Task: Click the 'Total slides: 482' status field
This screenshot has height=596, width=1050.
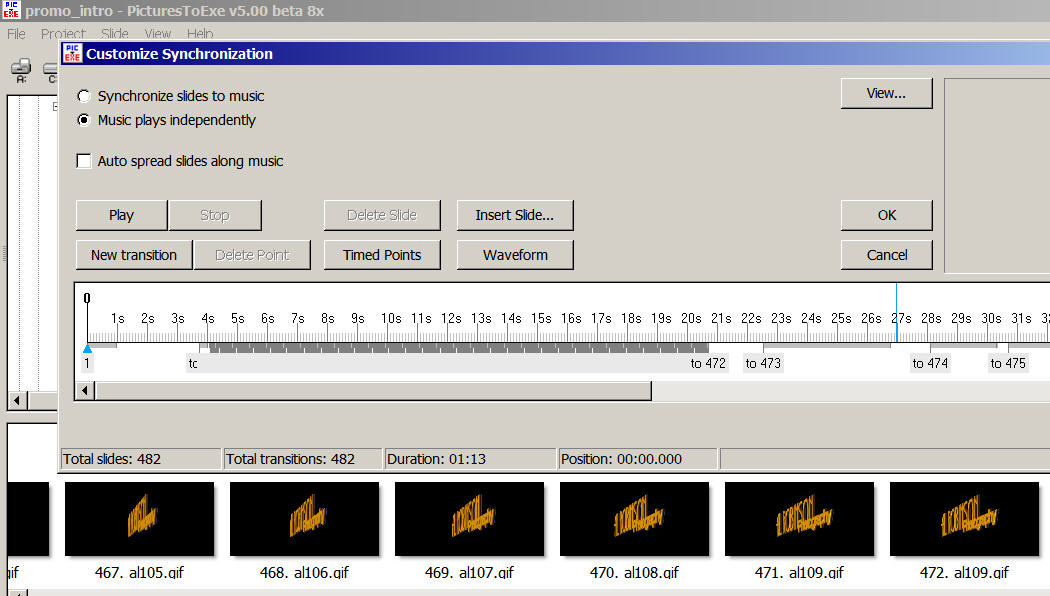Action: pos(141,459)
